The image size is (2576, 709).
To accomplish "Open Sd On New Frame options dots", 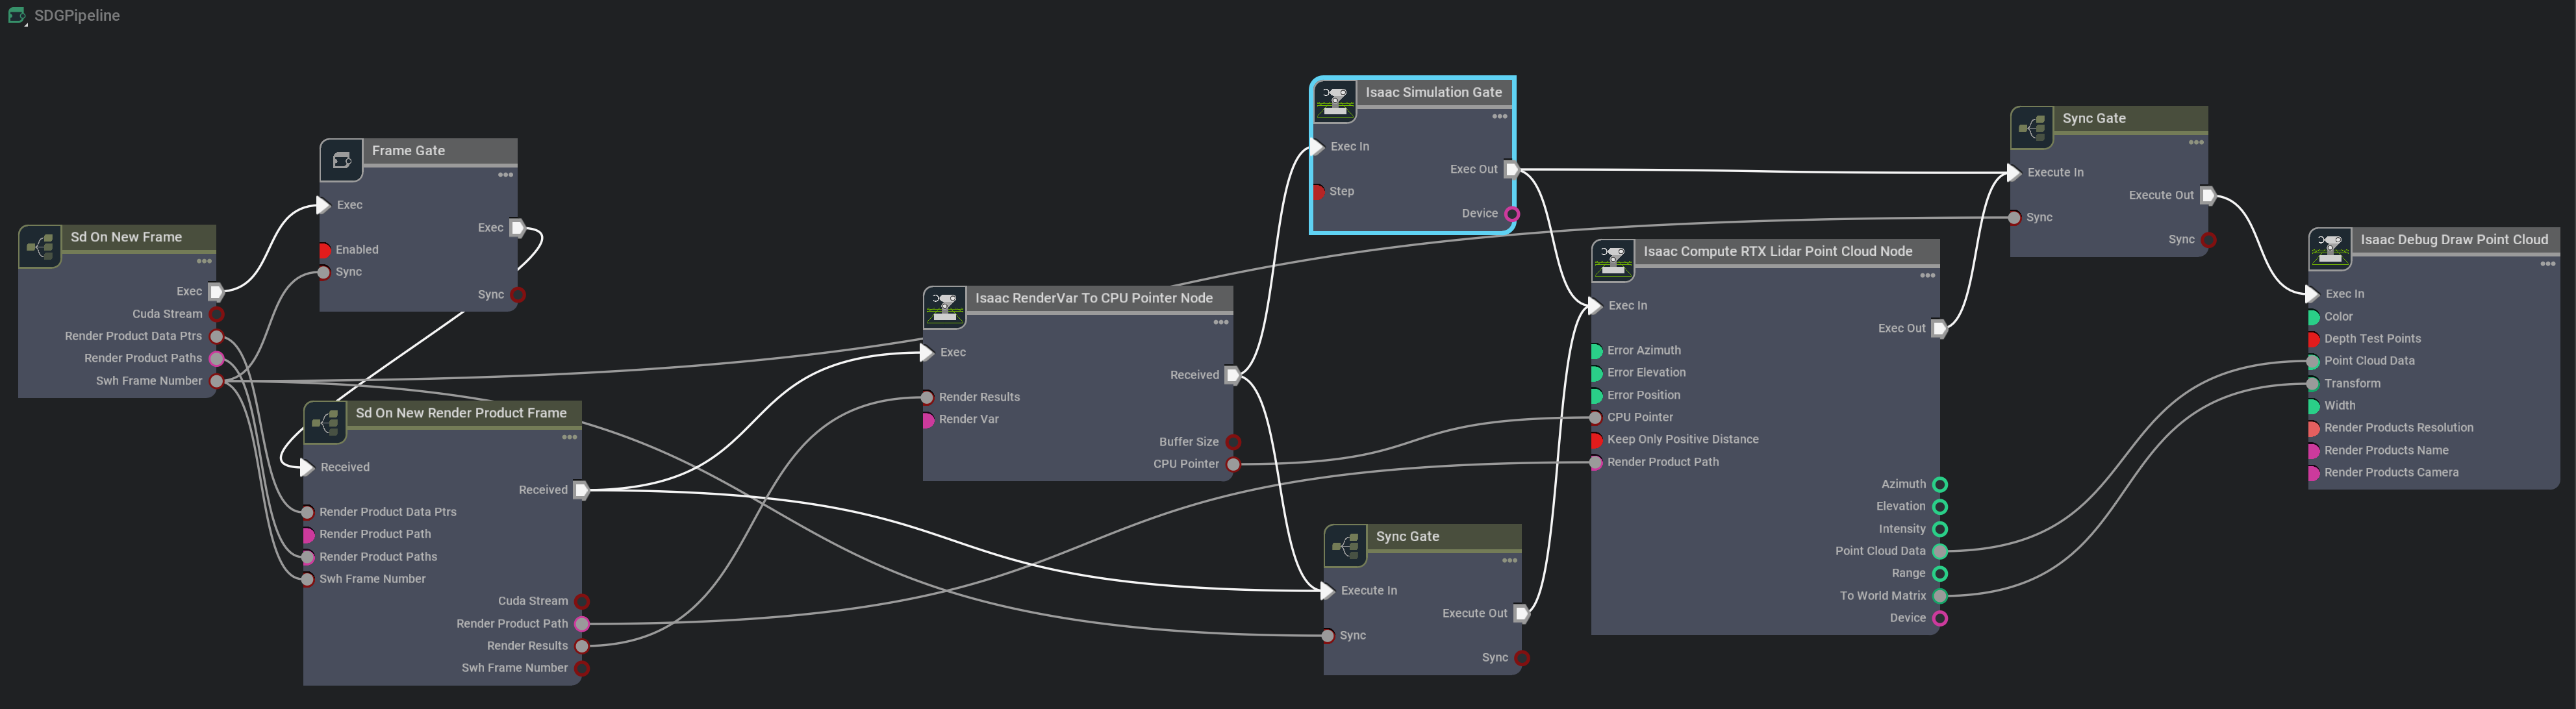I will pyautogui.click(x=204, y=261).
